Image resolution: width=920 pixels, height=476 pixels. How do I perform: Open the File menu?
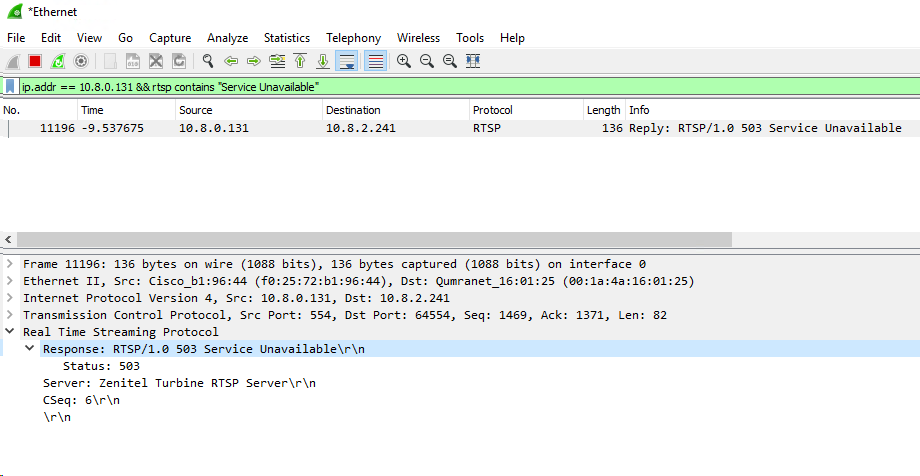[16, 38]
